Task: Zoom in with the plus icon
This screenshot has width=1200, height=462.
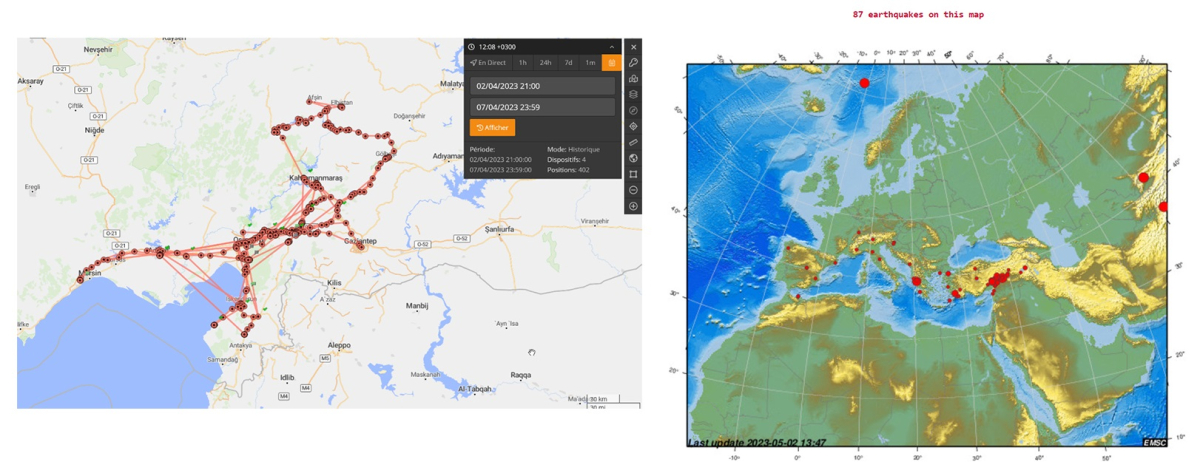Action: coord(633,206)
